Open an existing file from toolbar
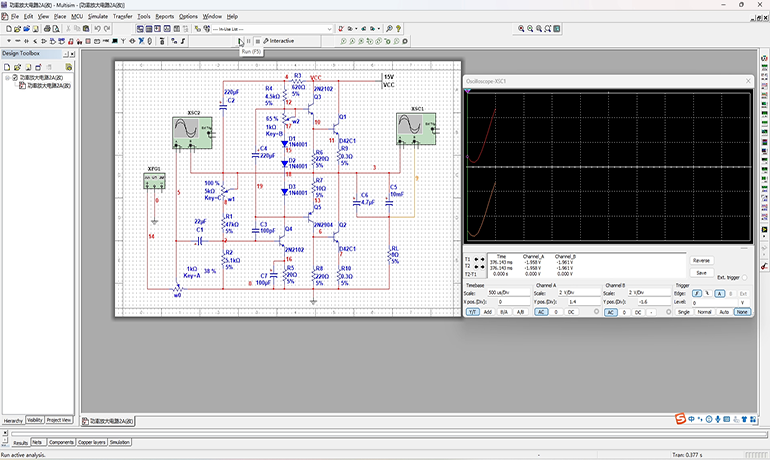This screenshot has height=460, width=770. (18, 29)
